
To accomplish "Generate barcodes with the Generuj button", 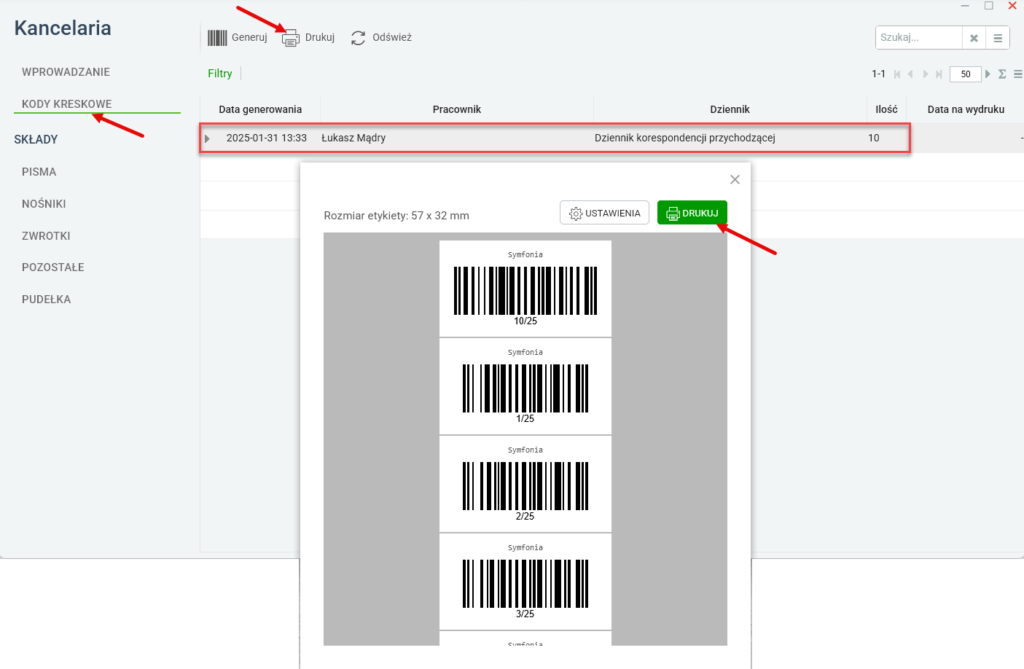I will pos(238,37).
